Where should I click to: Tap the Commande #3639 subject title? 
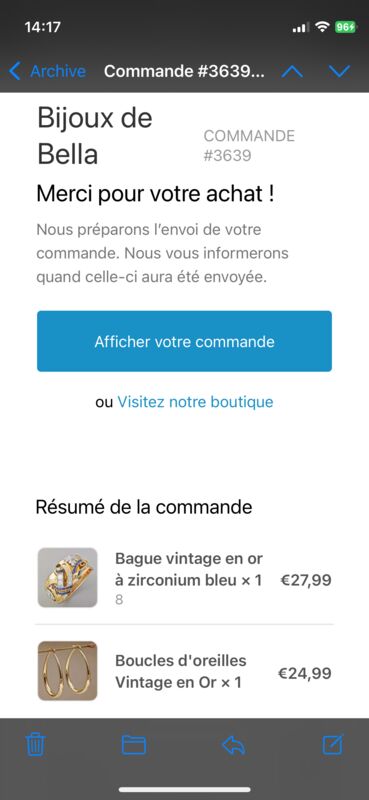tap(184, 71)
